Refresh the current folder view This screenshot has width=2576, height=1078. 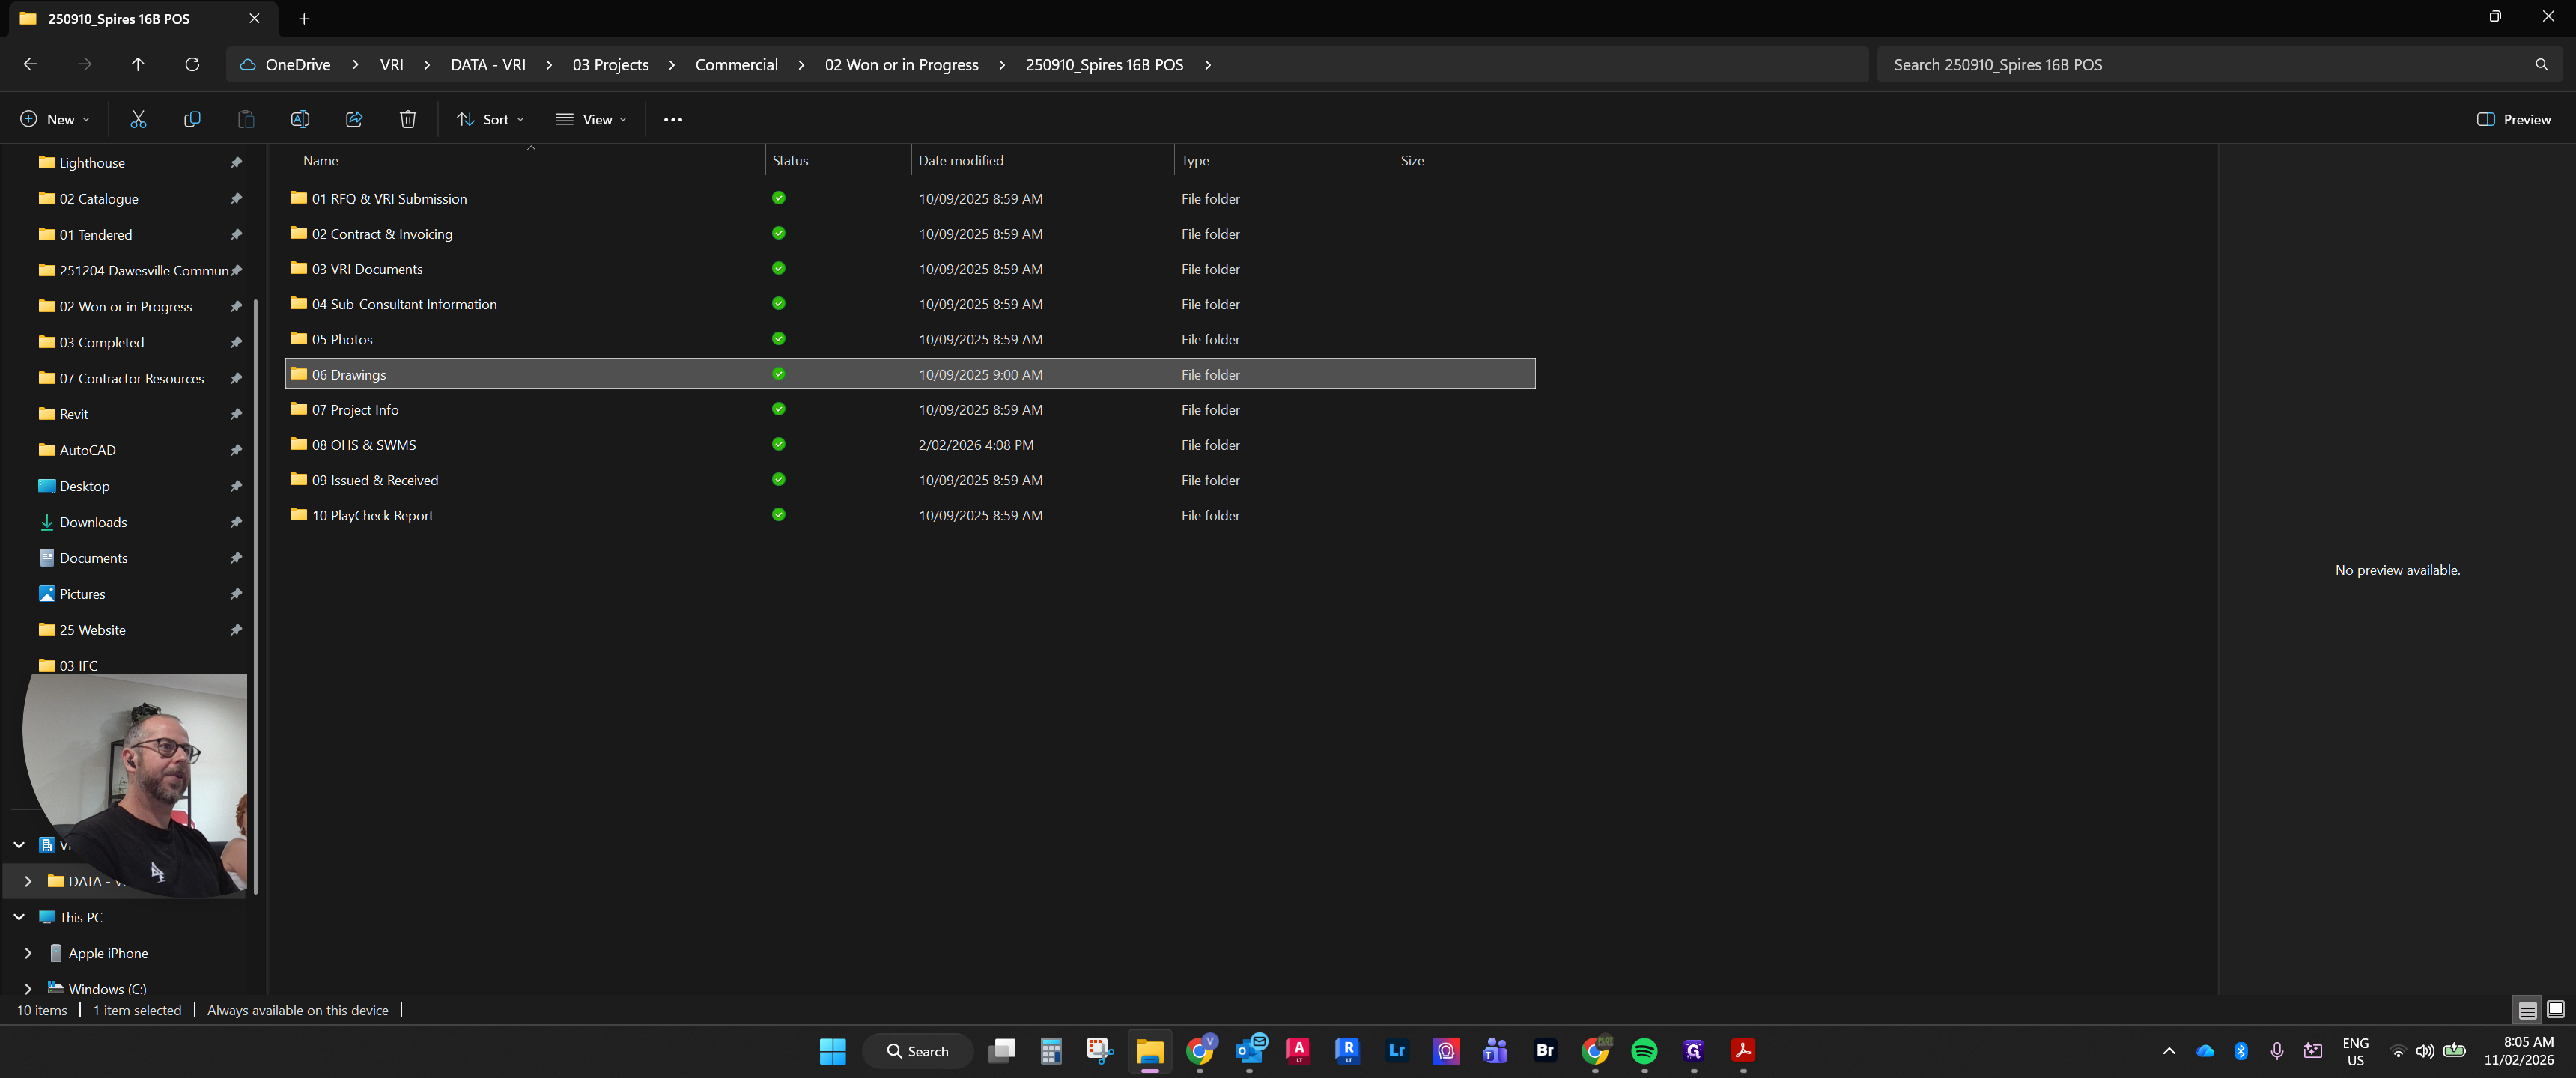tap(192, 64)
